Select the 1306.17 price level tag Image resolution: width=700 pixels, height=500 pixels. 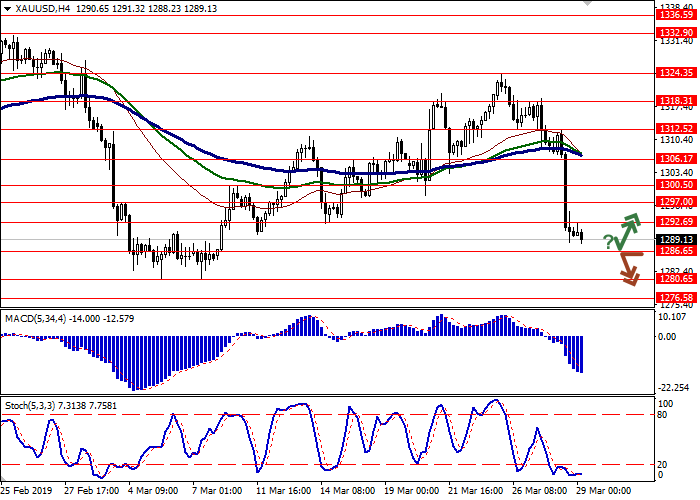[x=676, y=159]
